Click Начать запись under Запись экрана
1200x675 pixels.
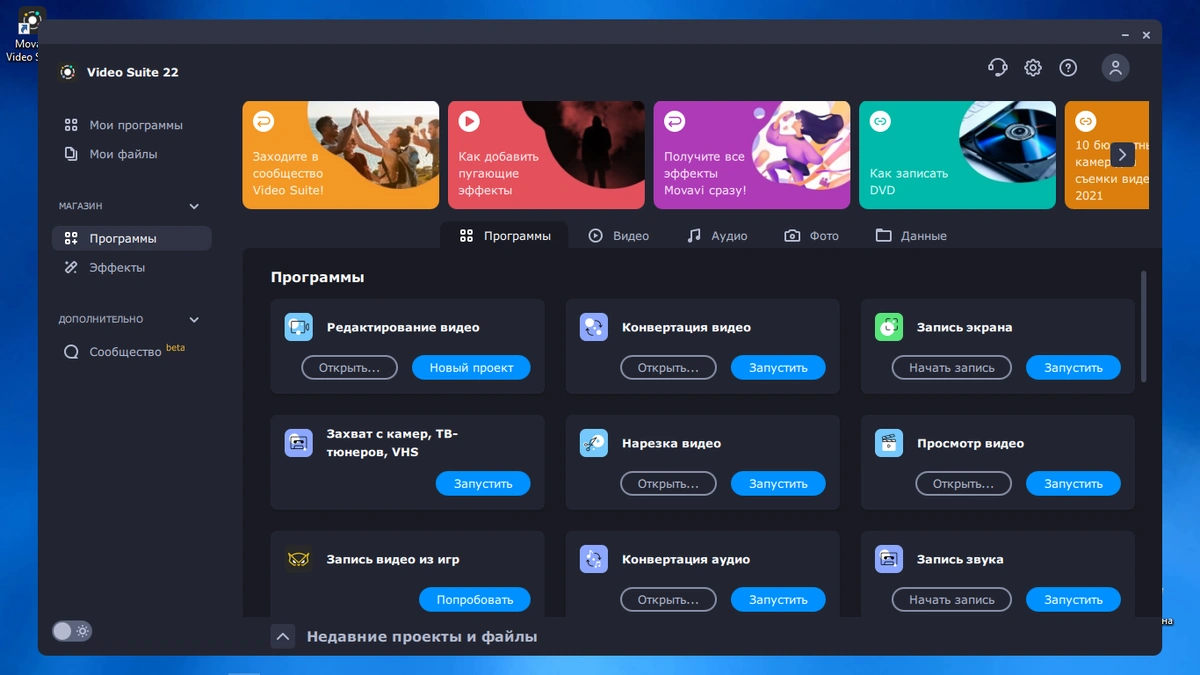tap(952, 367)
